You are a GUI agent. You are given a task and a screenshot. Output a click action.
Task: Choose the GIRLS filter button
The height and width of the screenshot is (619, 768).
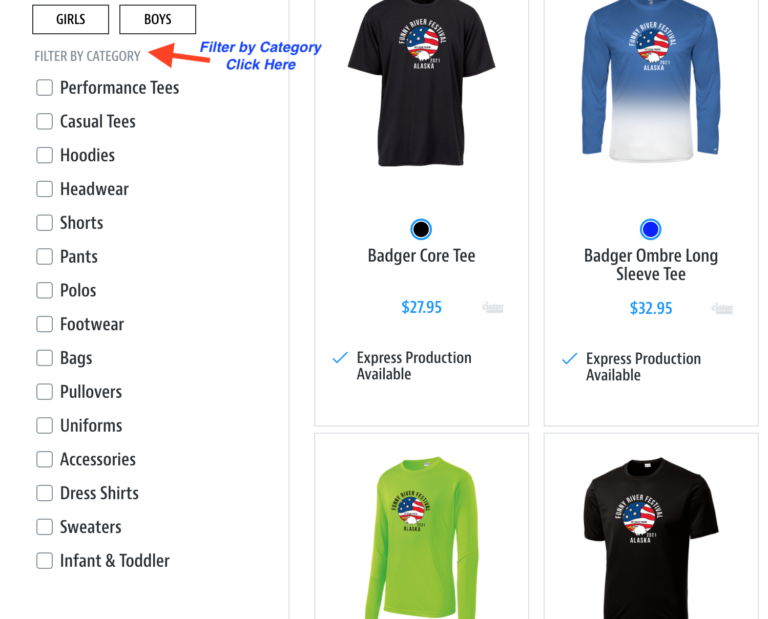pos(71,20)
